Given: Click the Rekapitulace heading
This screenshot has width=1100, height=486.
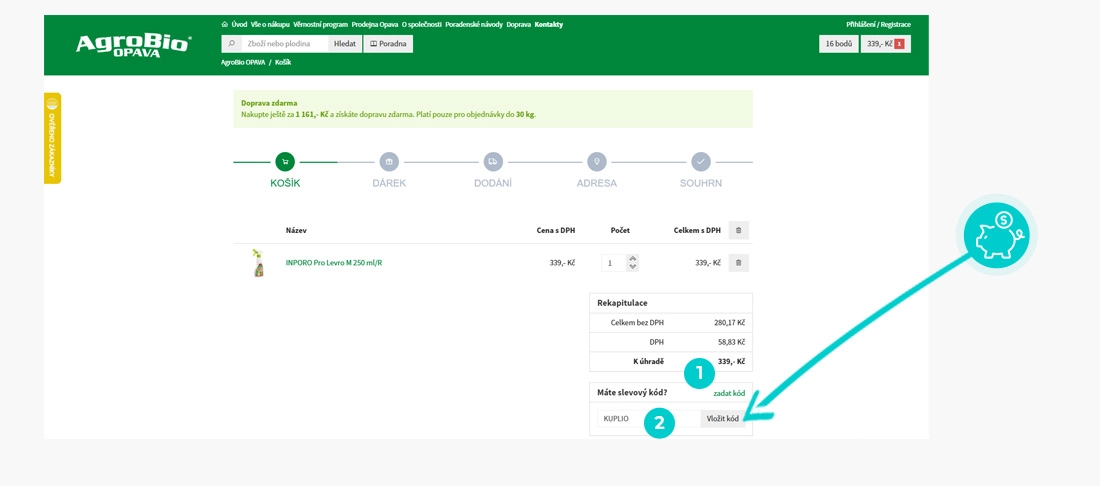Looking at the screenshot, I should (622, 303).
